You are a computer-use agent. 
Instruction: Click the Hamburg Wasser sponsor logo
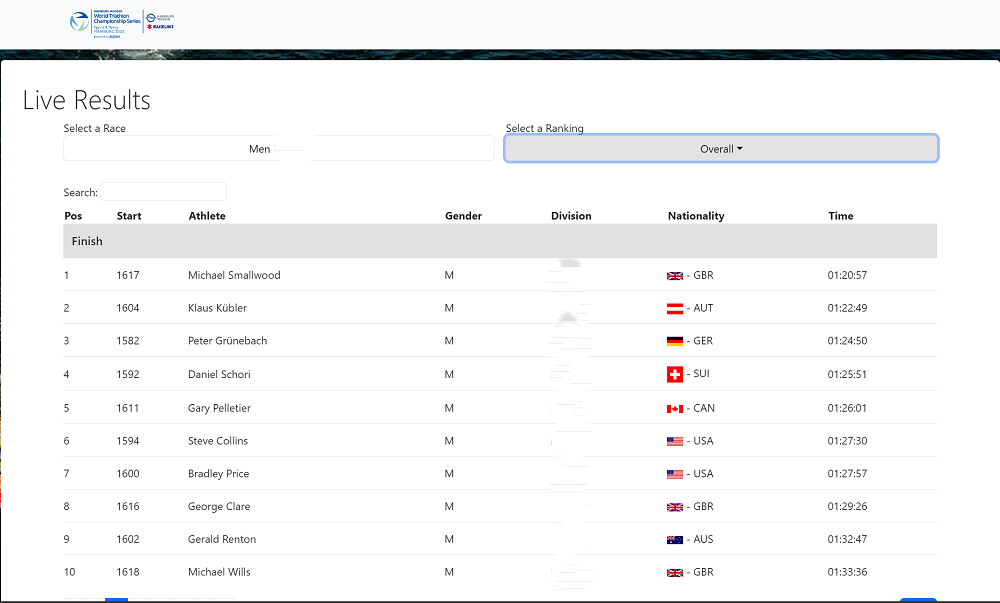coord(160,15)
